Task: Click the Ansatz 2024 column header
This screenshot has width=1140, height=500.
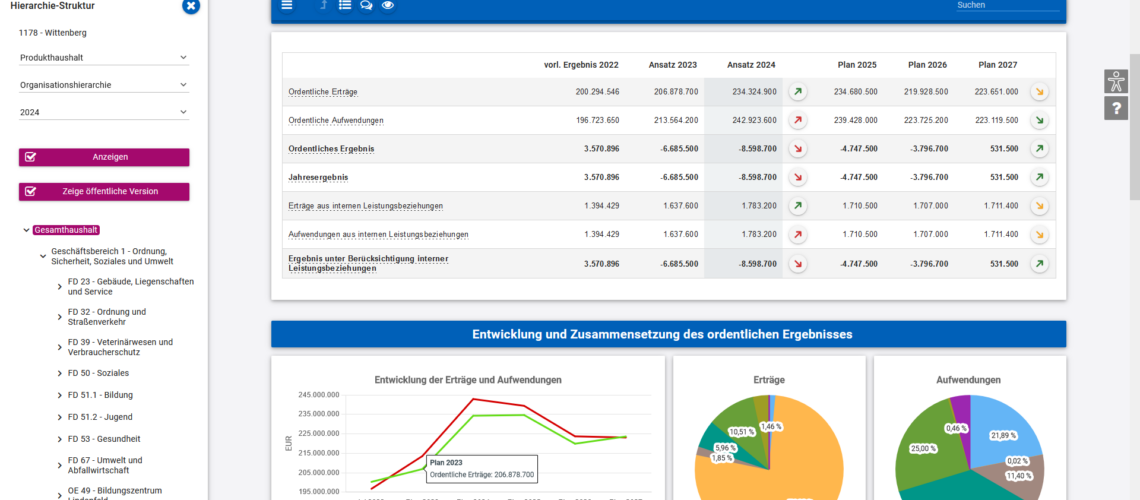Action: (x=751, y=65)
